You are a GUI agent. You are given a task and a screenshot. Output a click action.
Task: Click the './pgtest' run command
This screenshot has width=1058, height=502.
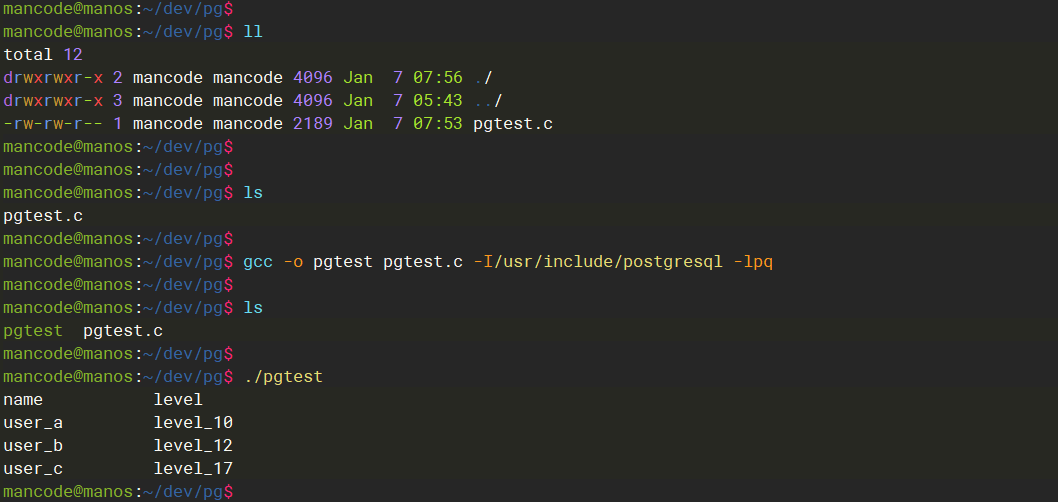[283, 377]
